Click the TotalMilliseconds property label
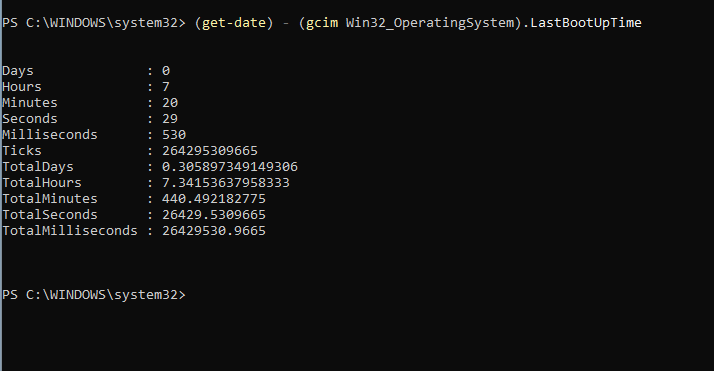Image resolution: width=714 pixels, height=371 pixels. coord(70,230)
